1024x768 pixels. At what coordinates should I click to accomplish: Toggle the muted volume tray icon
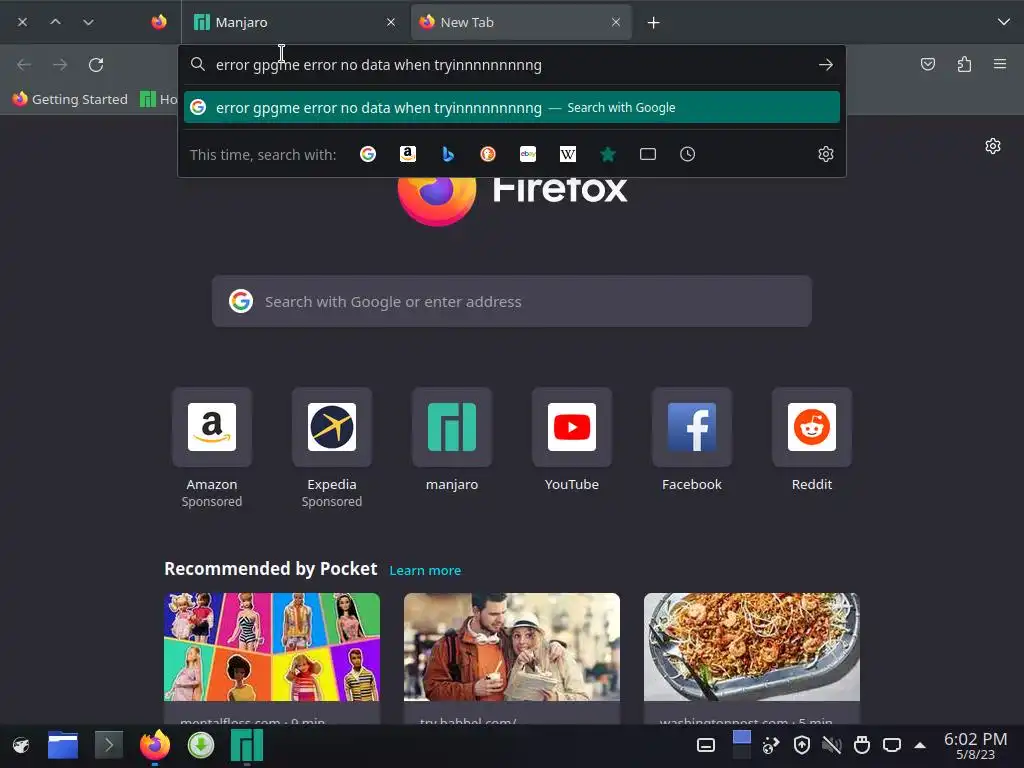click(831, 745)
